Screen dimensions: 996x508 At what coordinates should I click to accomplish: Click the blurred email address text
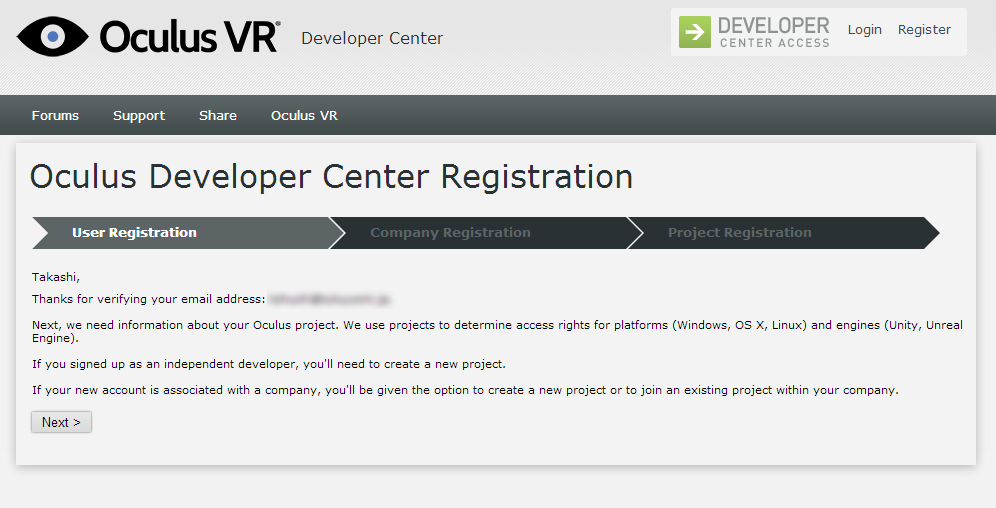[x=329, y=298]
